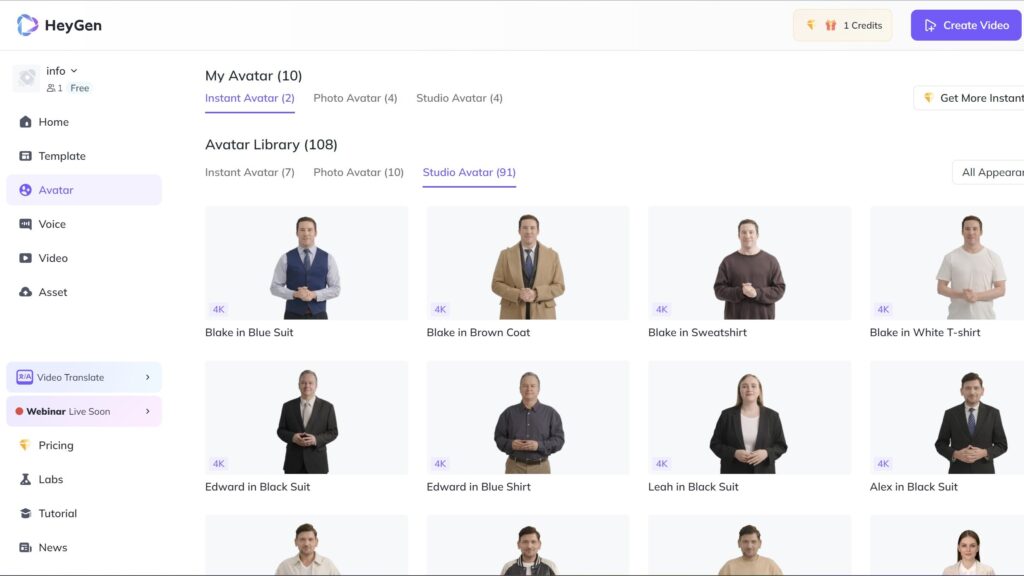Switch to My Avatar Instant Avatar (2) tab

[249, 98]
